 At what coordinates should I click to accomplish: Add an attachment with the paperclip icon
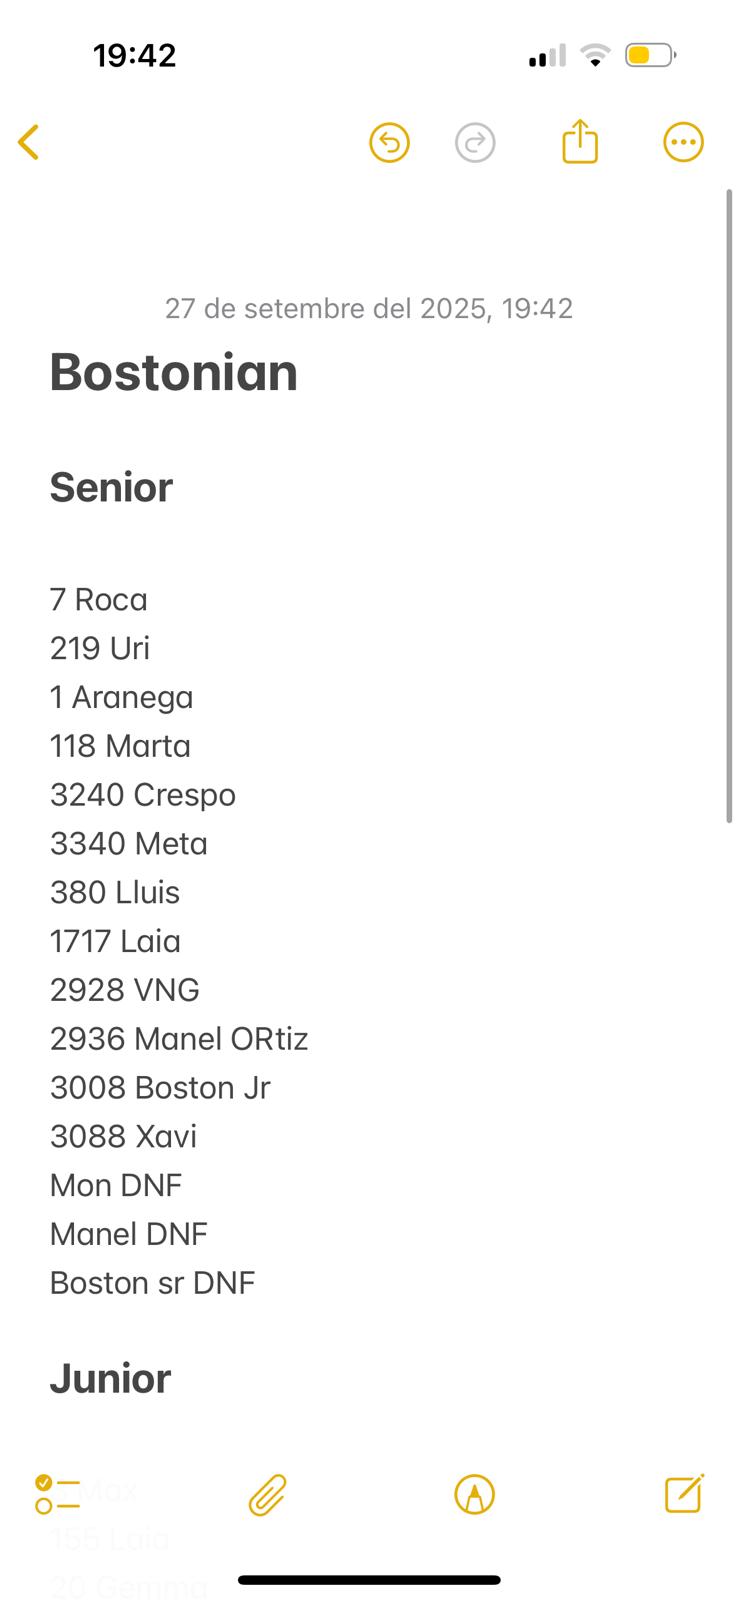click(267, 1495)
